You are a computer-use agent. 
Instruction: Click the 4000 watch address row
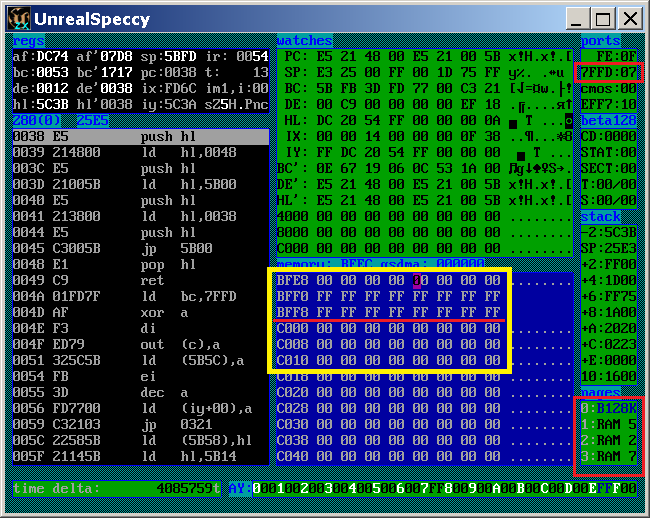tap(425, 216)
